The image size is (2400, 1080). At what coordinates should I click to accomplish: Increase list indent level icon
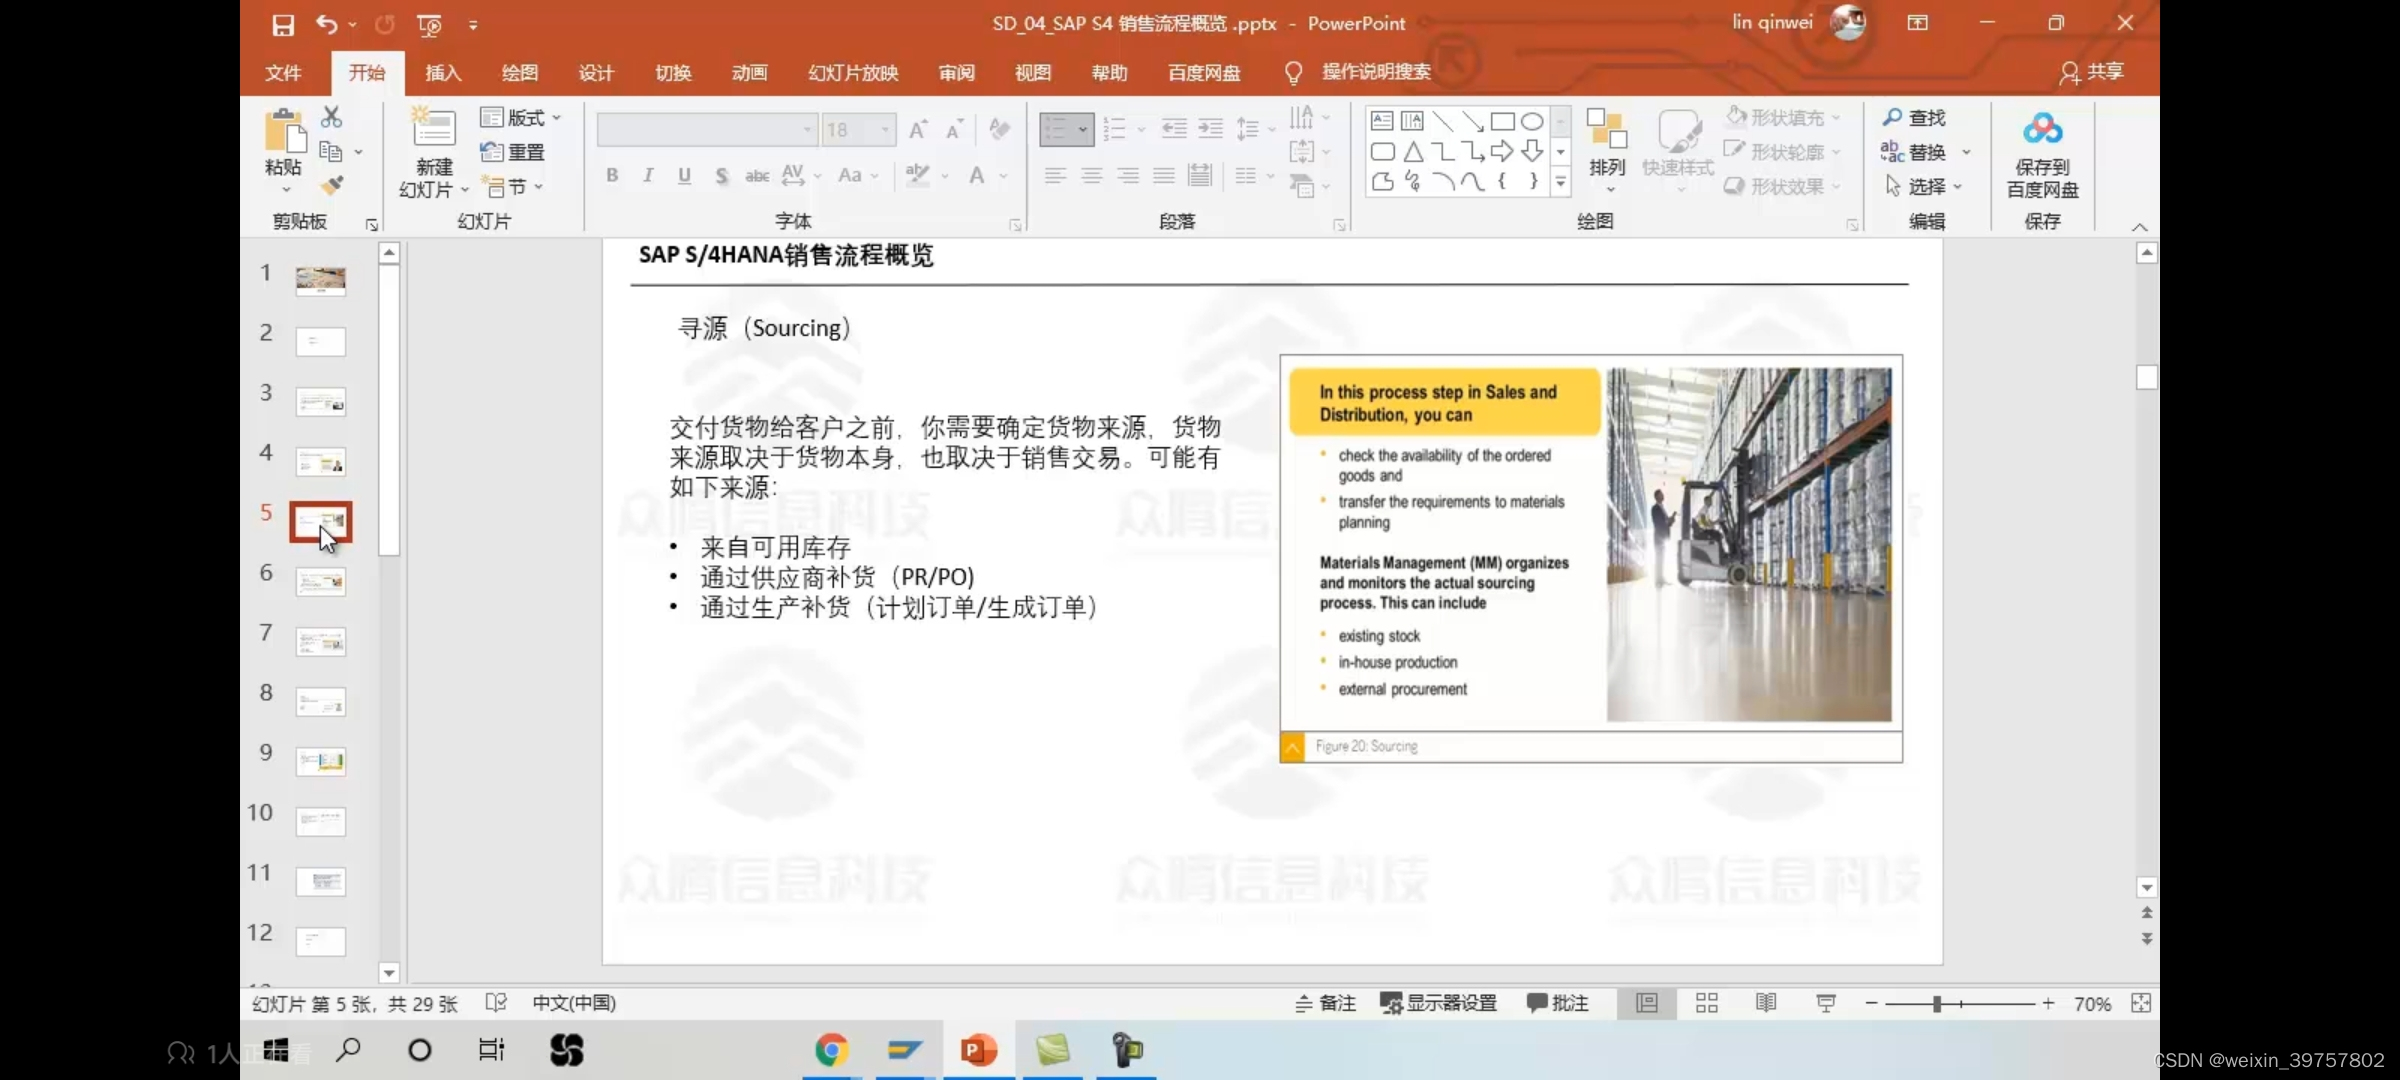pos(1210,128)
